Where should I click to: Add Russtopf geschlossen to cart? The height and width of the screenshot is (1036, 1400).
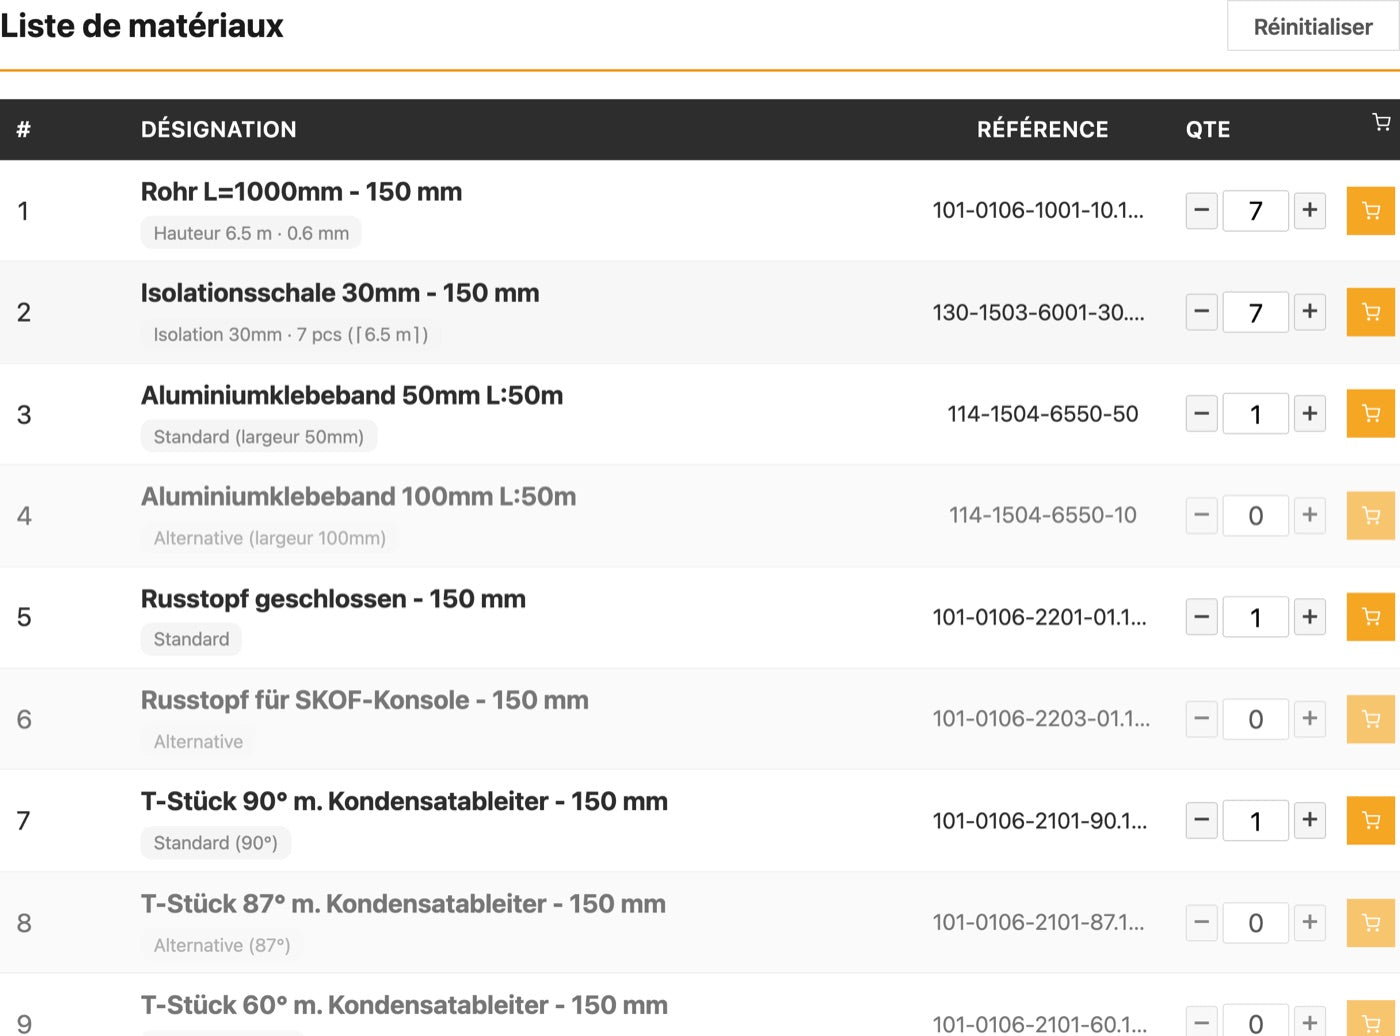click(x=1371, y=617)
